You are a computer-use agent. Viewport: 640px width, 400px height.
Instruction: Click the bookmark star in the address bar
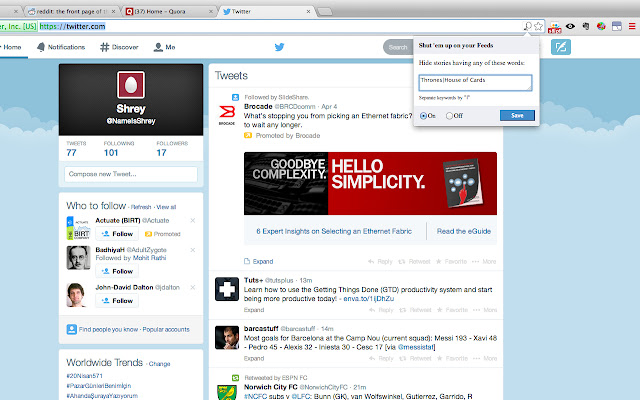coord(539,27)
